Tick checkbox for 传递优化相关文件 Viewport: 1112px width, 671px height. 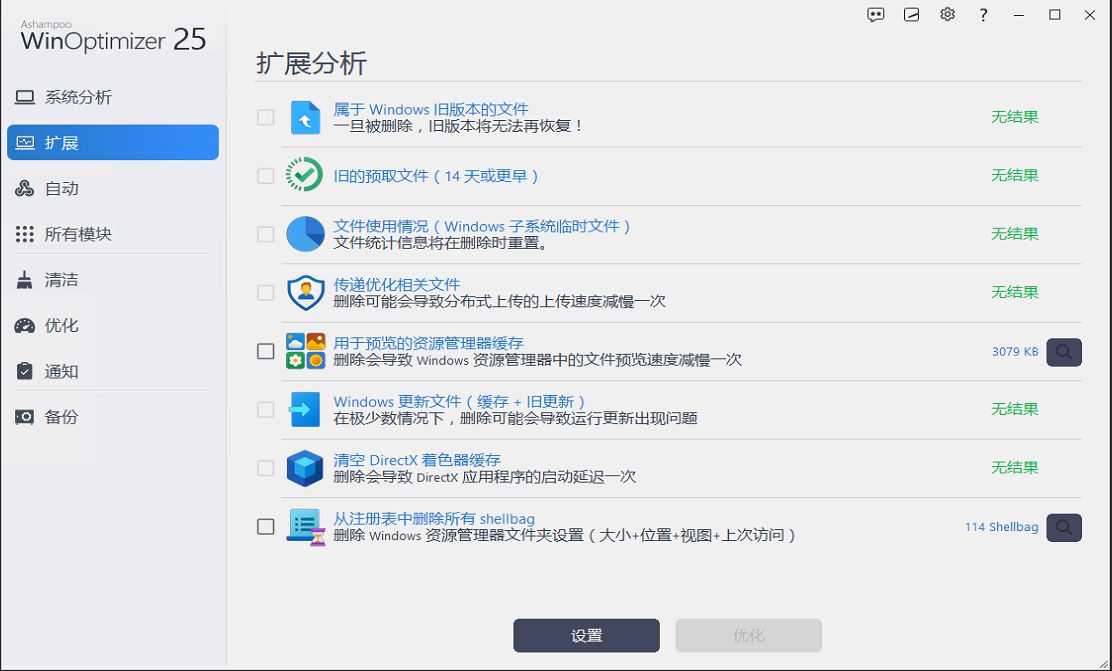pos(265,292)
